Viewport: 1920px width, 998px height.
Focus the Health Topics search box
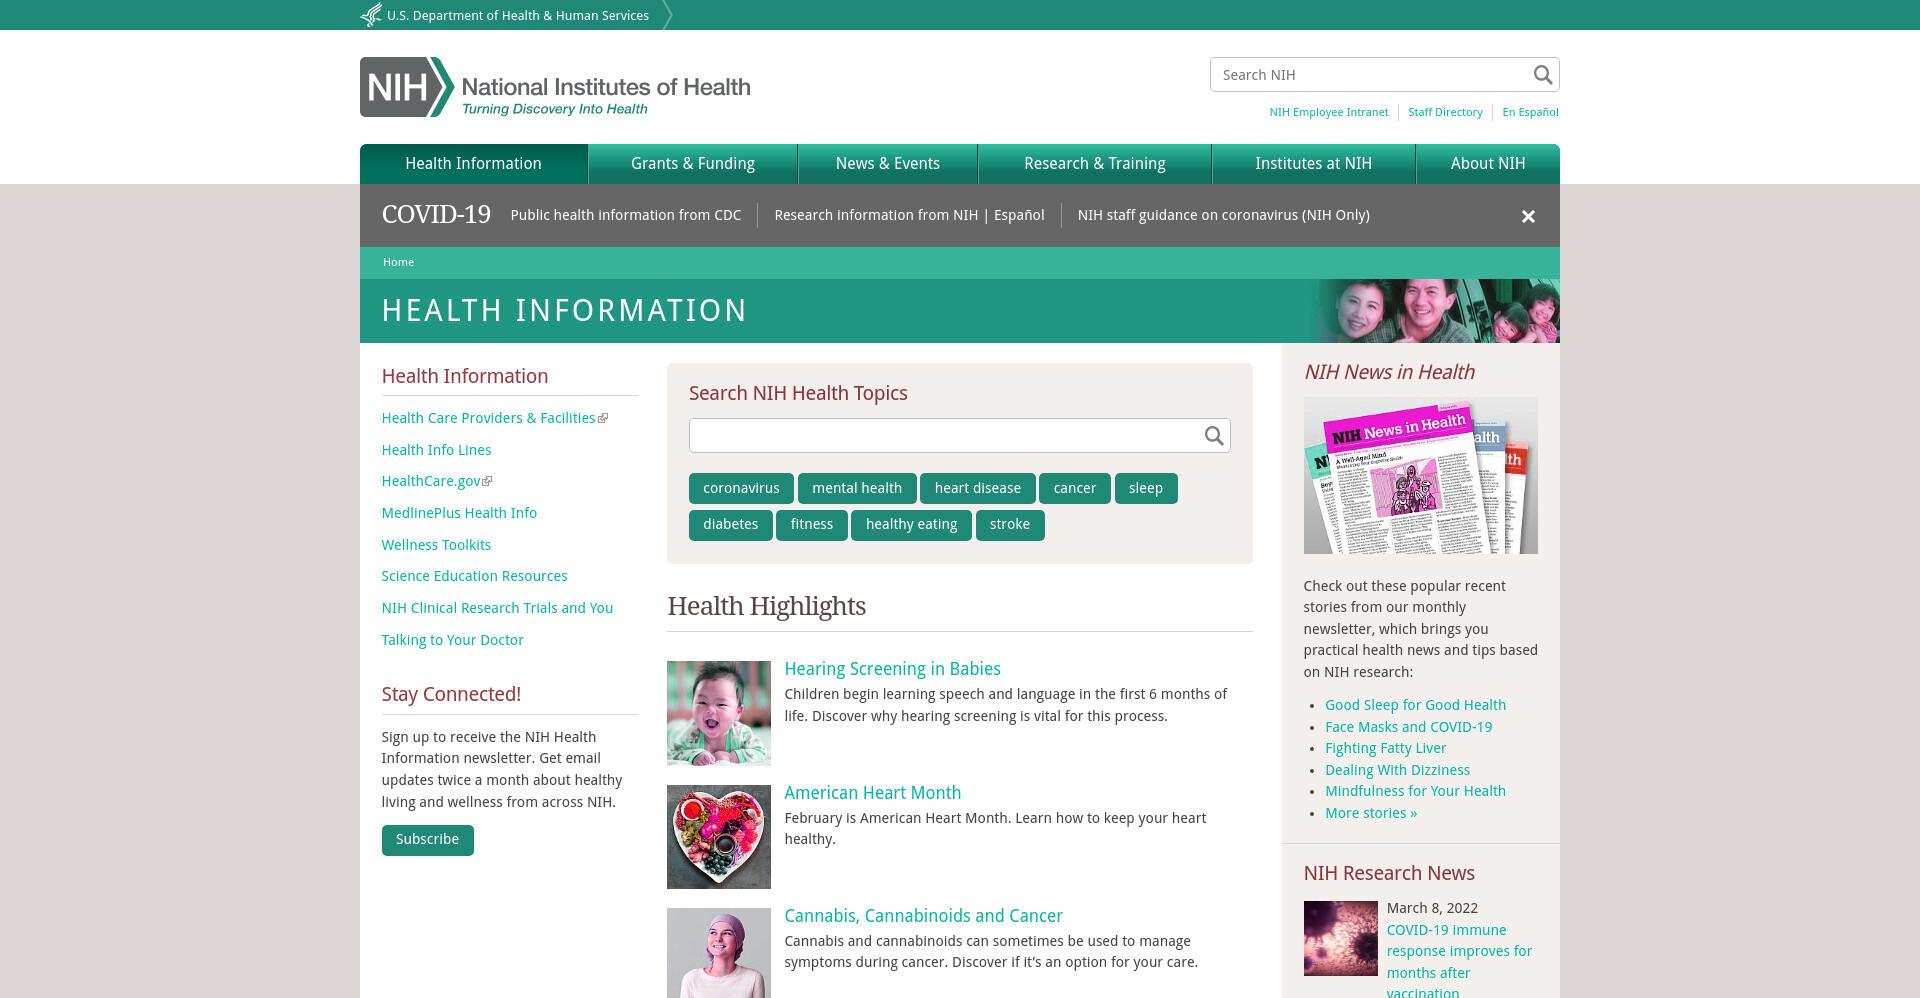(x=945, y=436)
